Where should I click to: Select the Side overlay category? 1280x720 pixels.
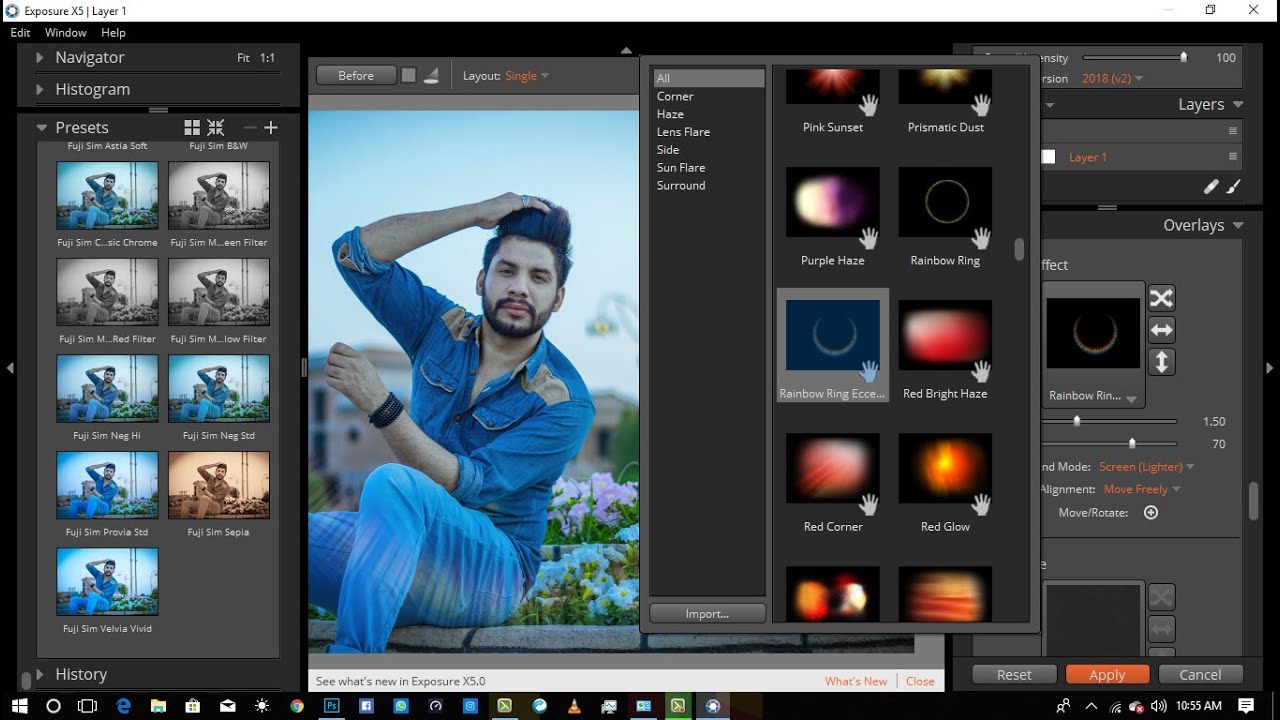(668, 150)
